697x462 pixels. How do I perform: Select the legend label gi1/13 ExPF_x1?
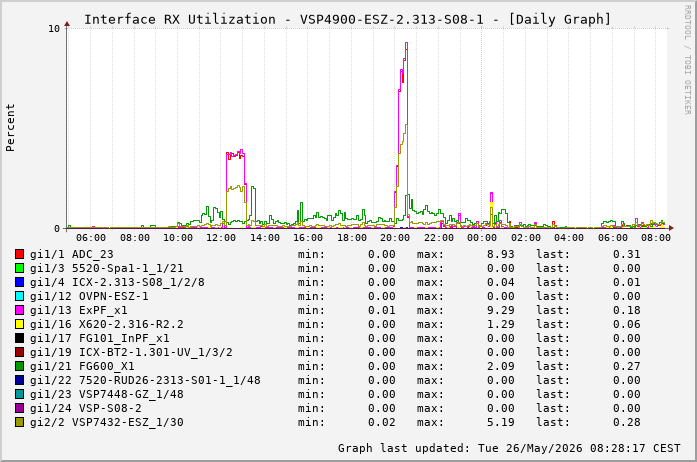tap(79, 310)
